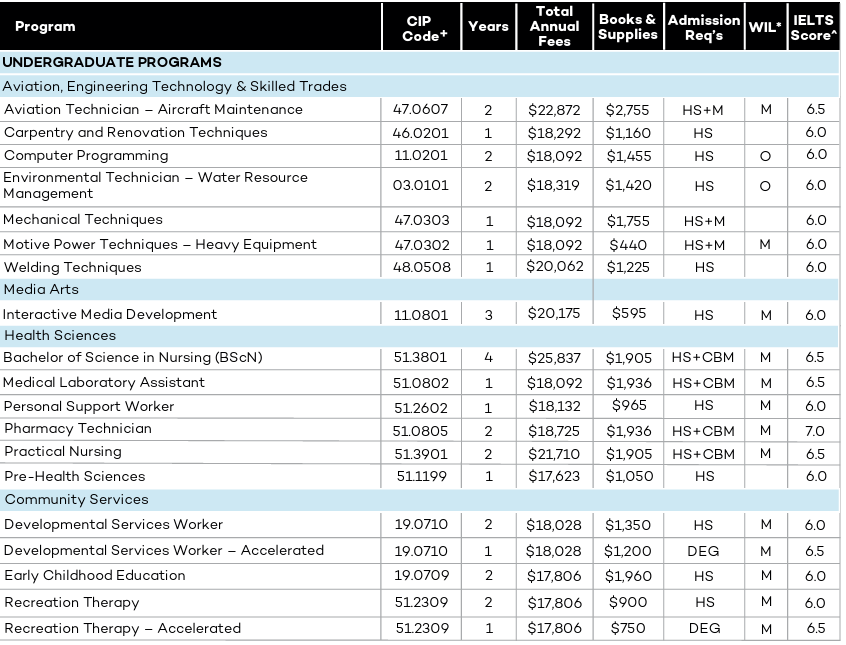Viewport: 846px width, 645px height.
Task: Select the Health Sciences category row
Action: (x=60, y=335)
